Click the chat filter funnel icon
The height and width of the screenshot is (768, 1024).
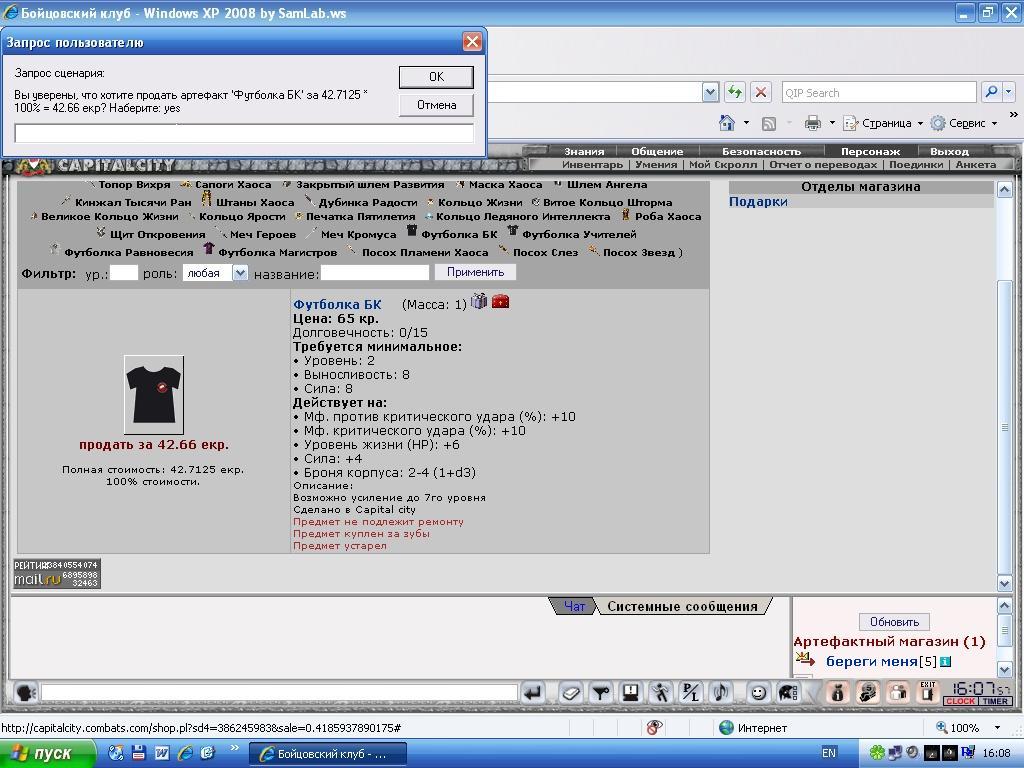pyautogui.click(x=601, y=692)
